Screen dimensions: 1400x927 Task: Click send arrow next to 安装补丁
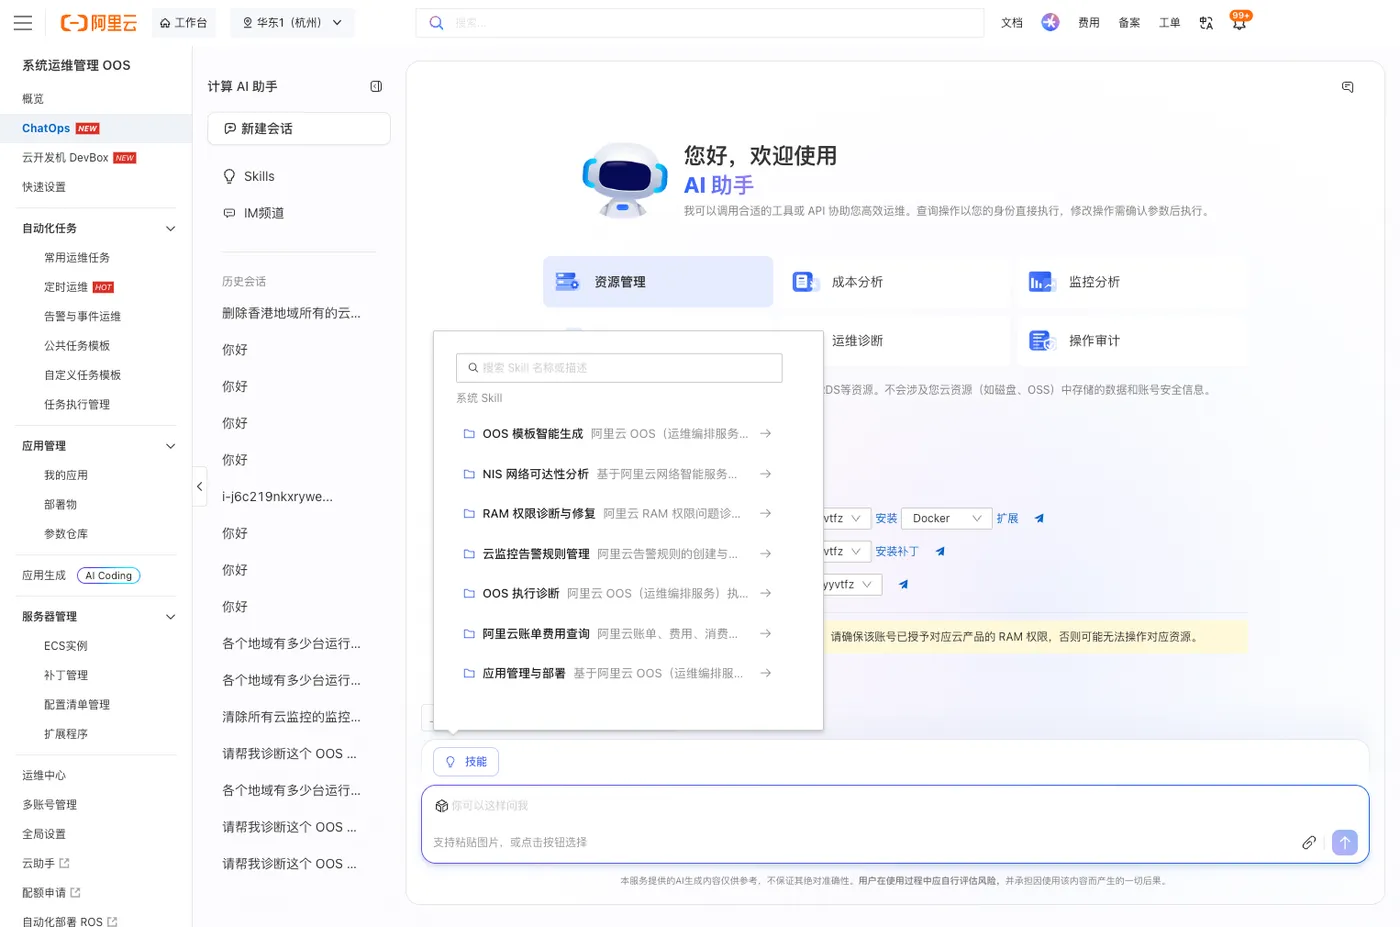click(940, 552)
